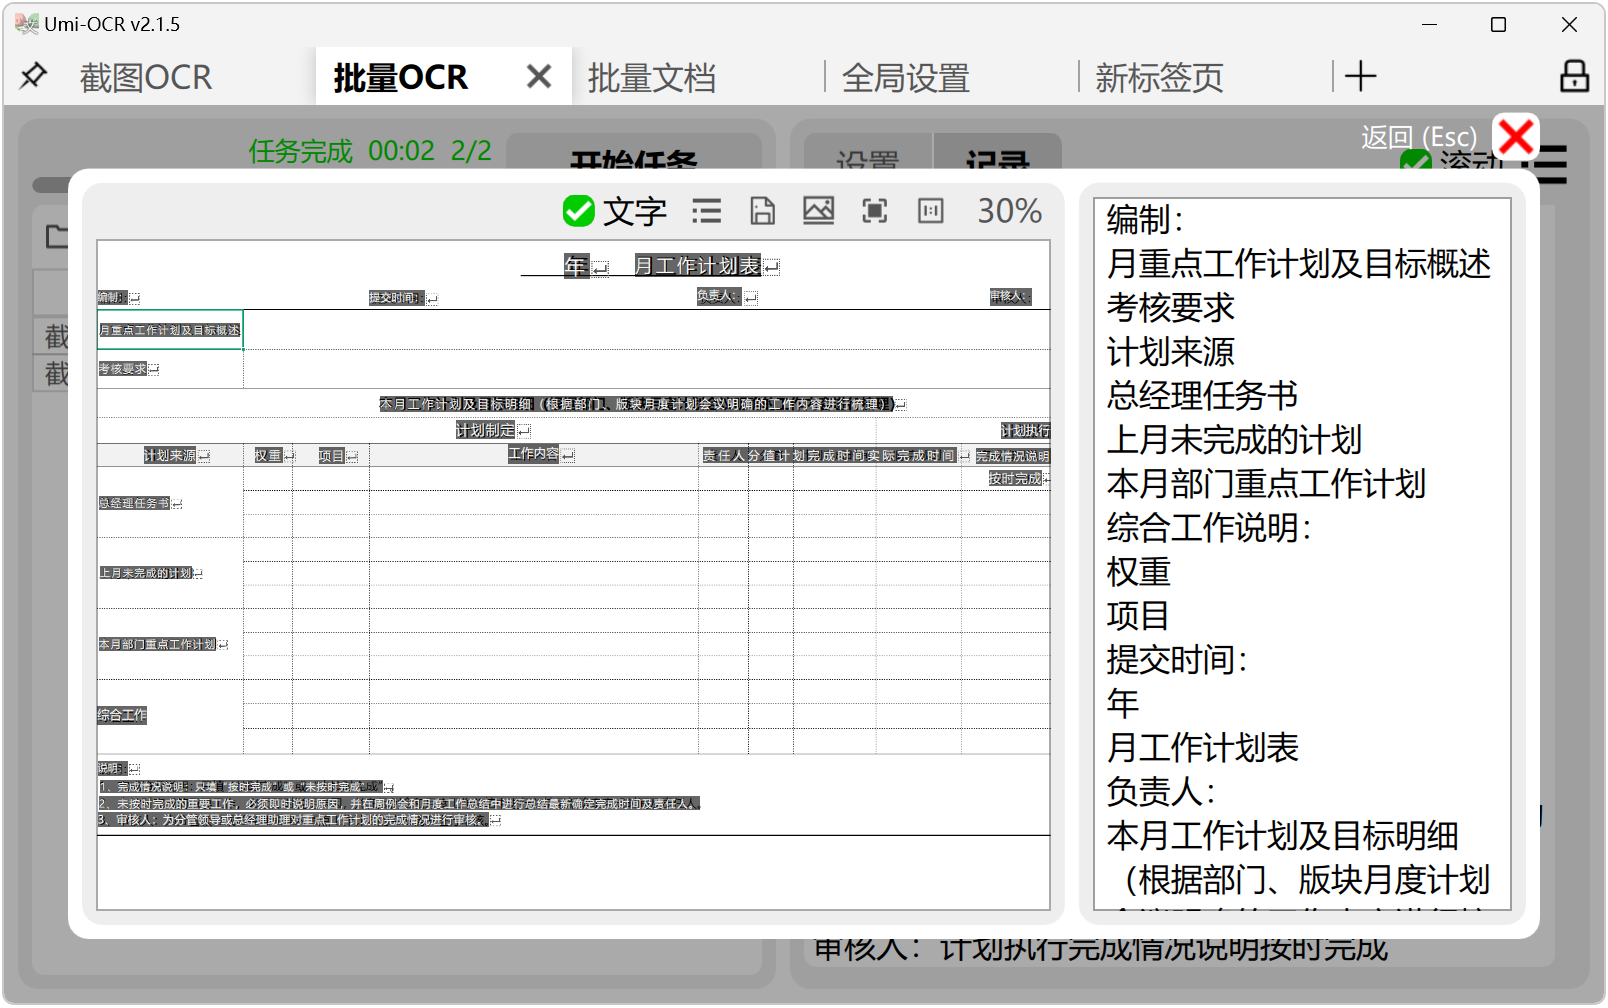
Task: Click the 上月未完成的计划 result line
Action: click(1234, 439)
